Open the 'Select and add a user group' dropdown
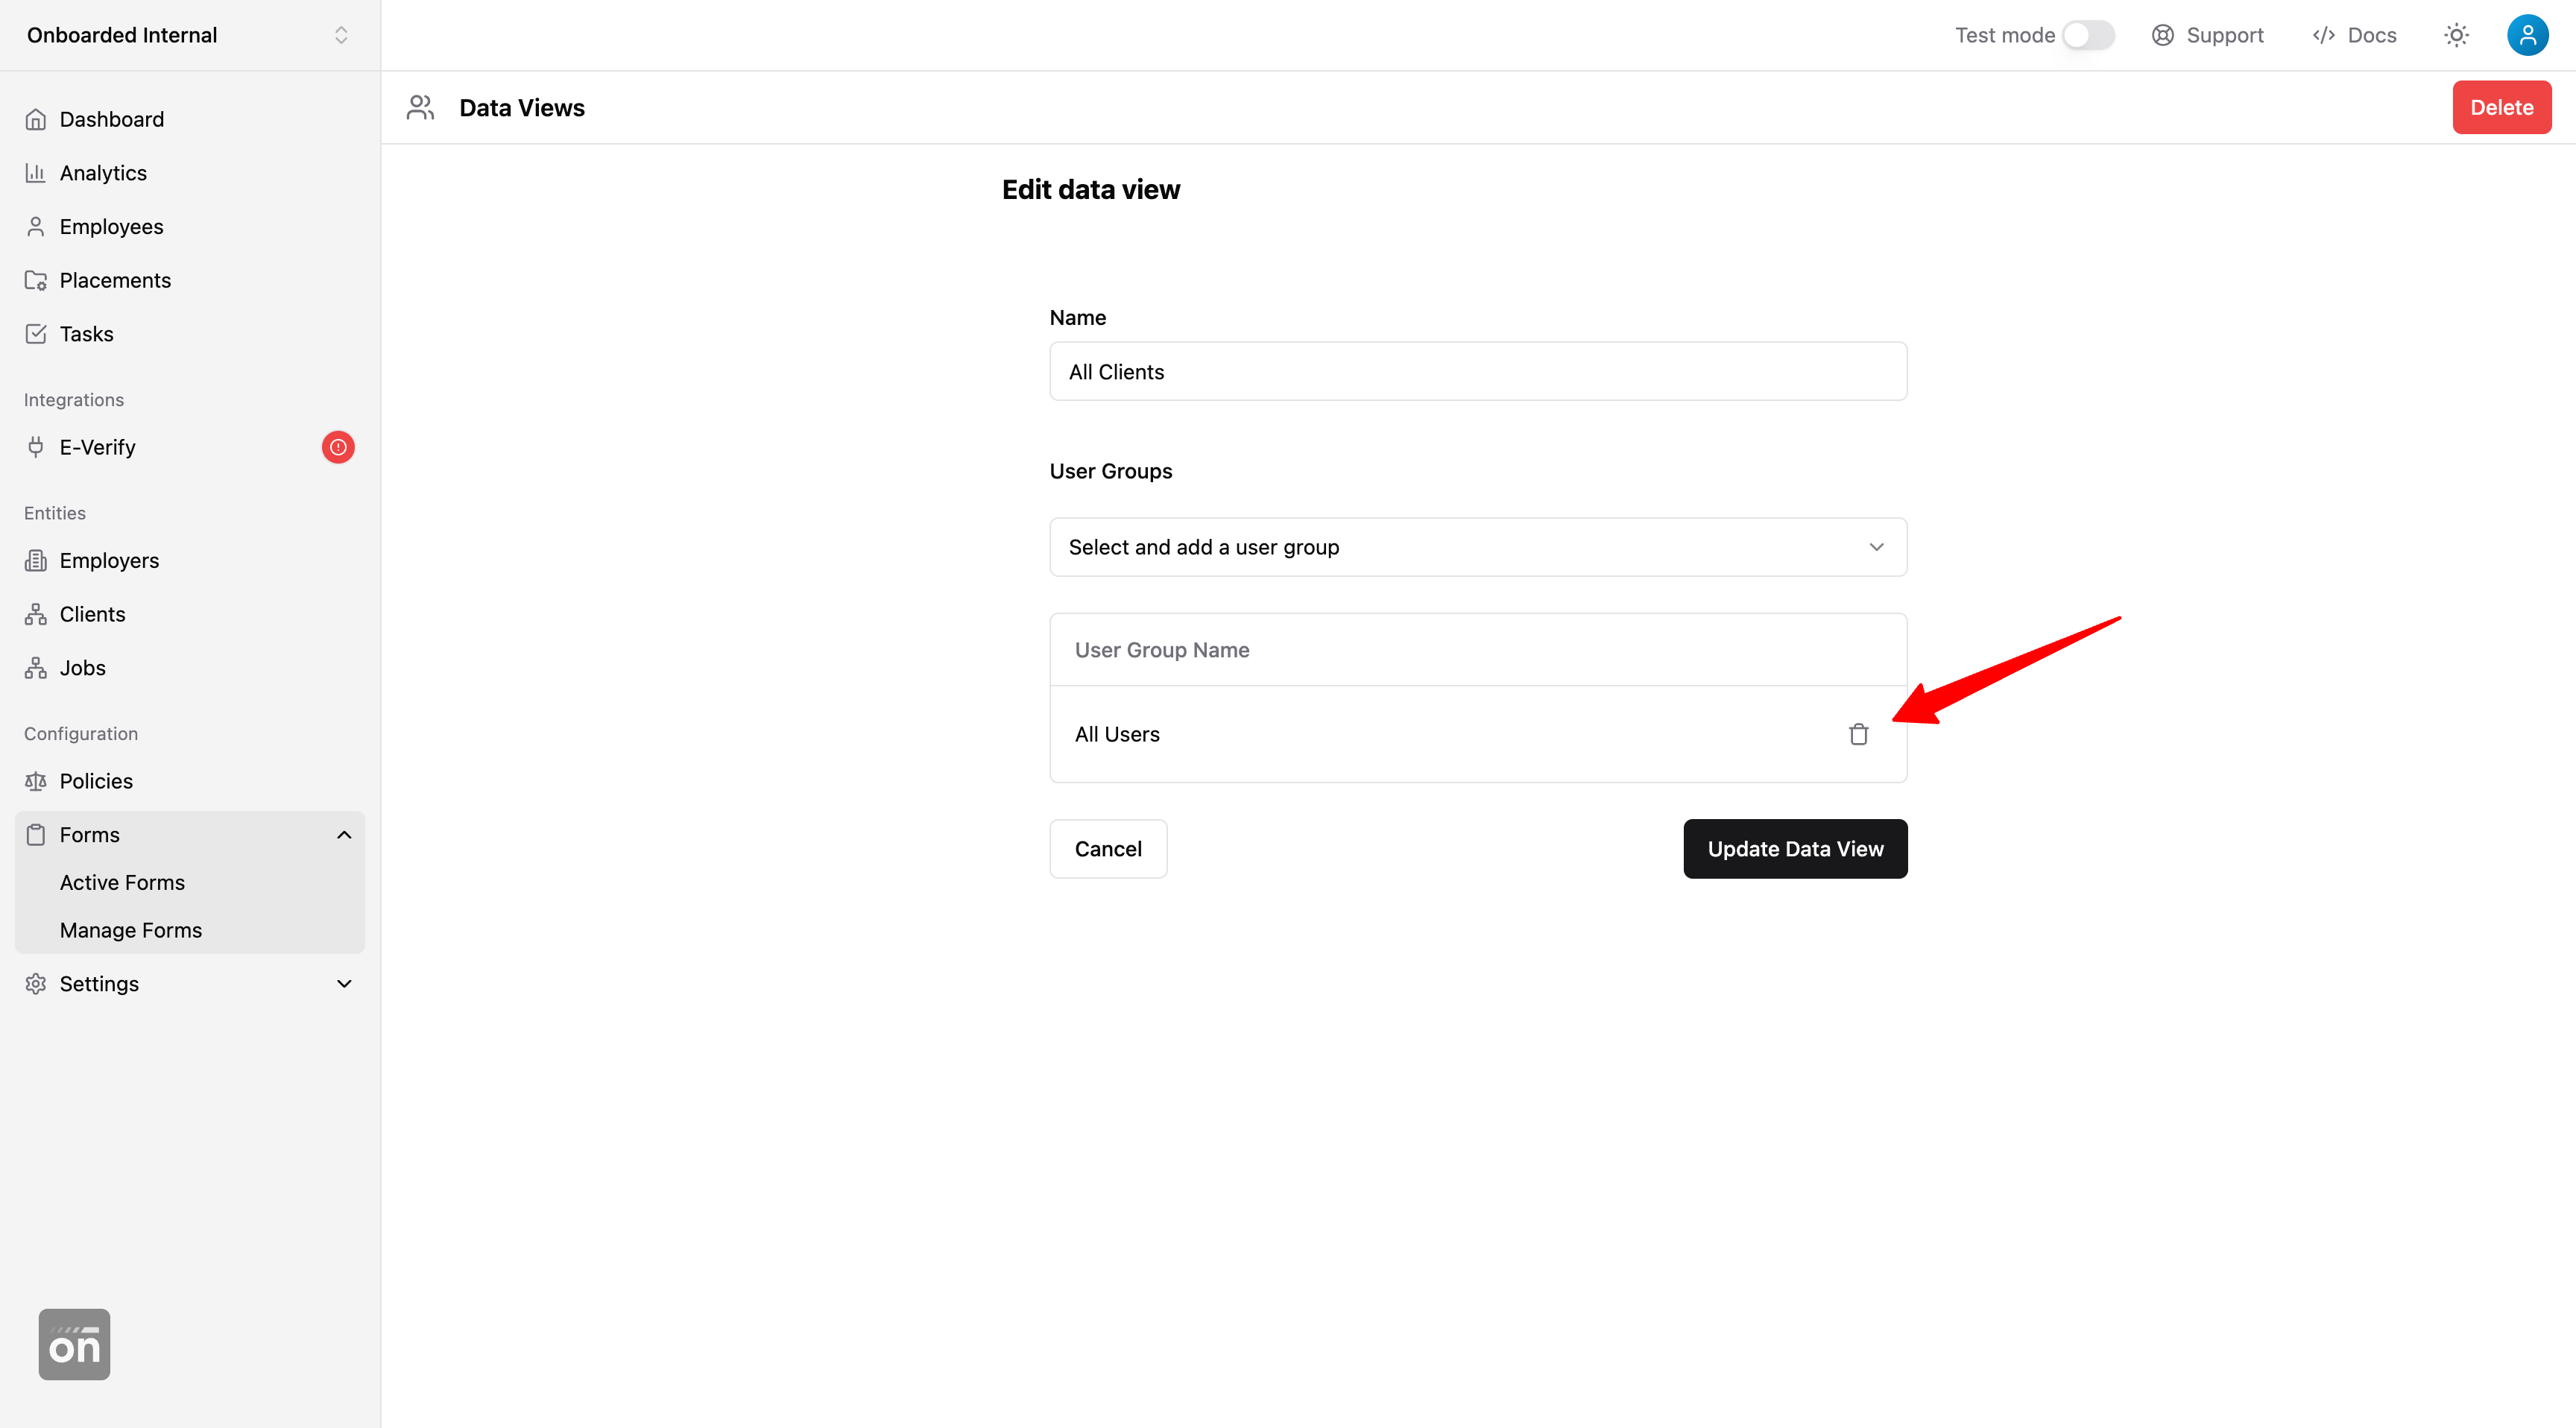This screenshot has height=1428, width=2576. point(1477,547)
